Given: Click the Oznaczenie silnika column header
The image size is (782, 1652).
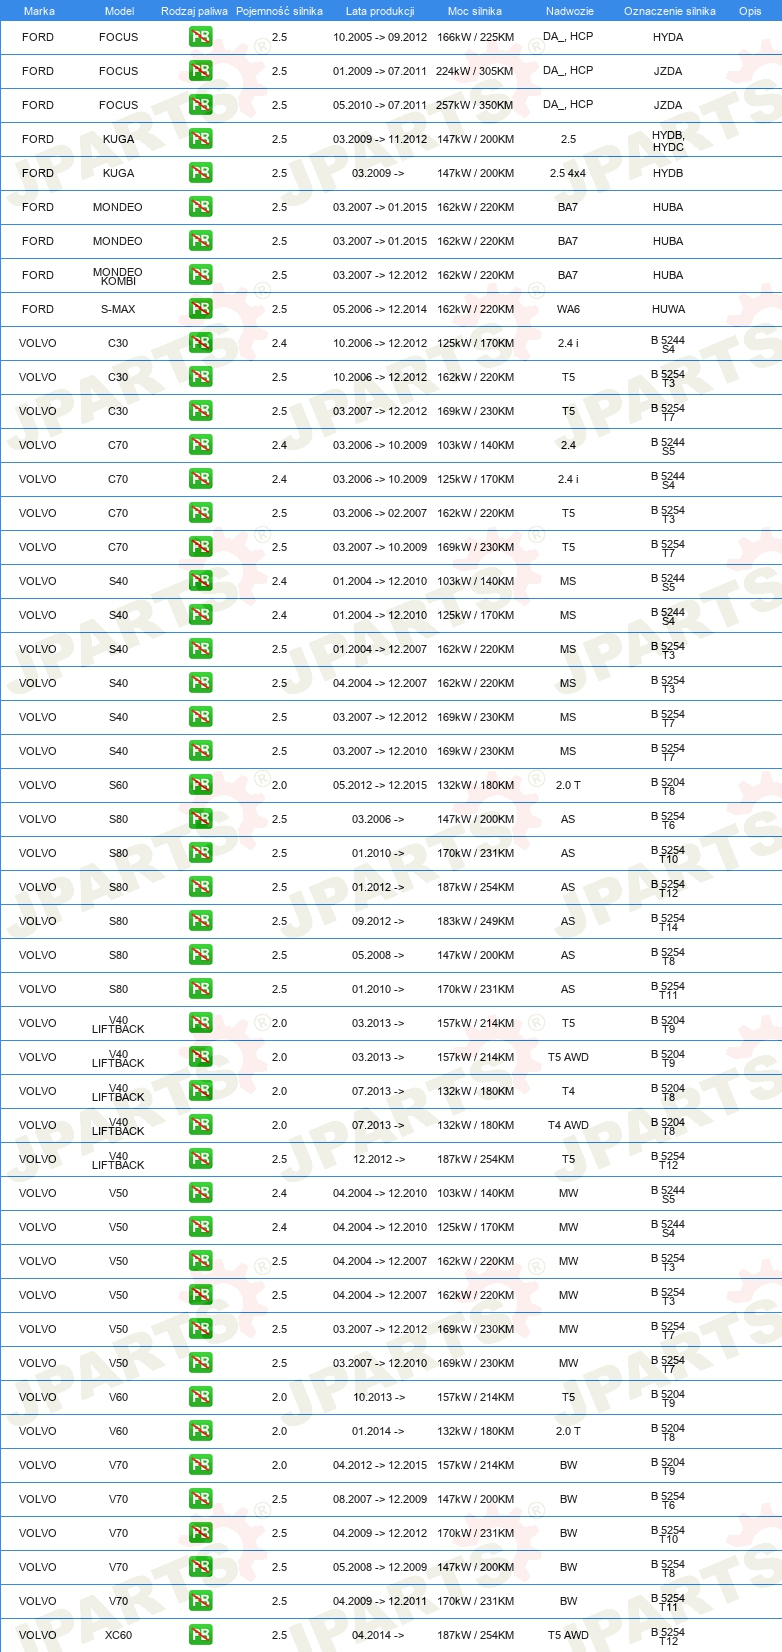Looking at the screenshot, I should [x=669, y=11].
